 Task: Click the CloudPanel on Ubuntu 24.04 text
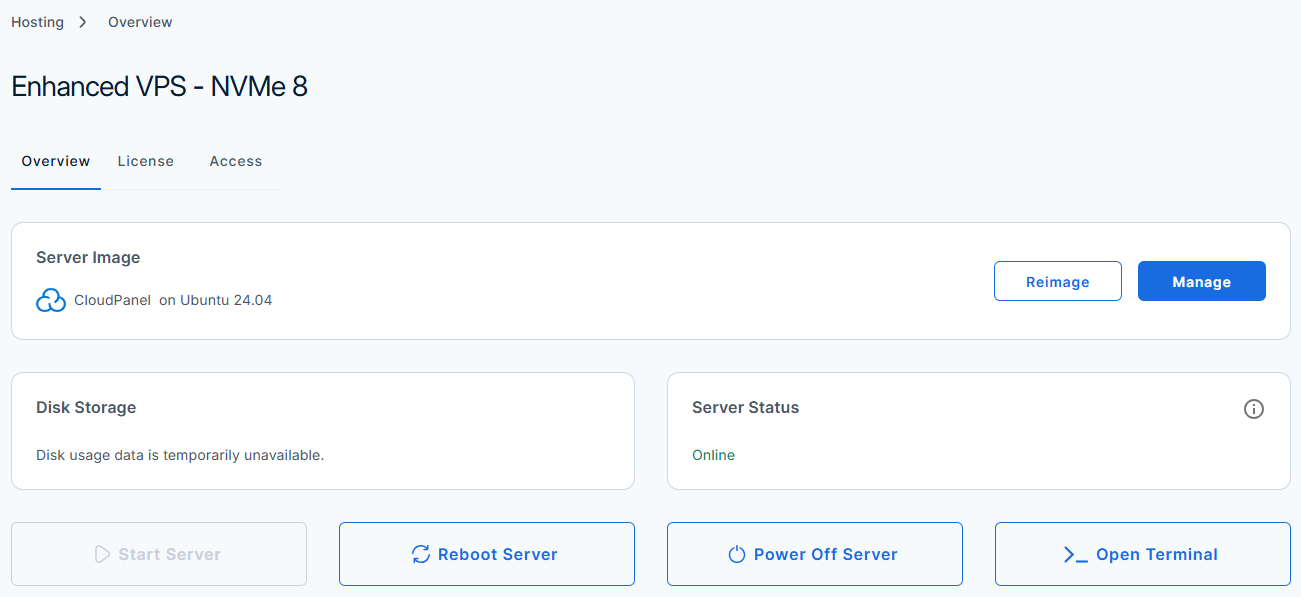(x=173, y=300)
